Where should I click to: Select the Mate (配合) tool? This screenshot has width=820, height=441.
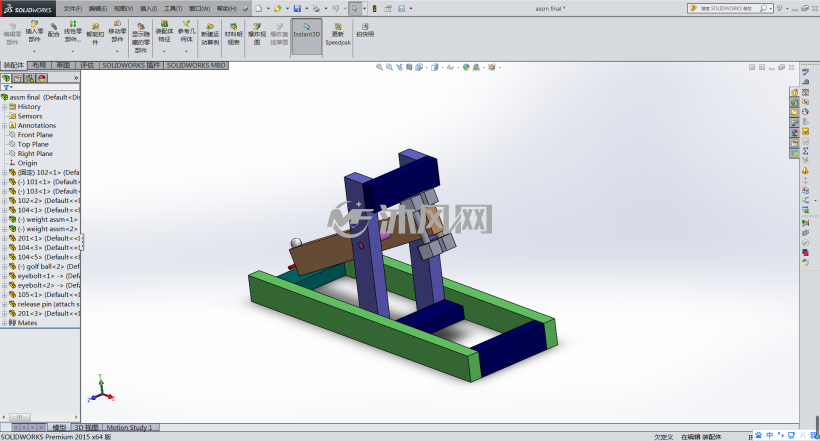pyautogui.click(x=53, y=30)
